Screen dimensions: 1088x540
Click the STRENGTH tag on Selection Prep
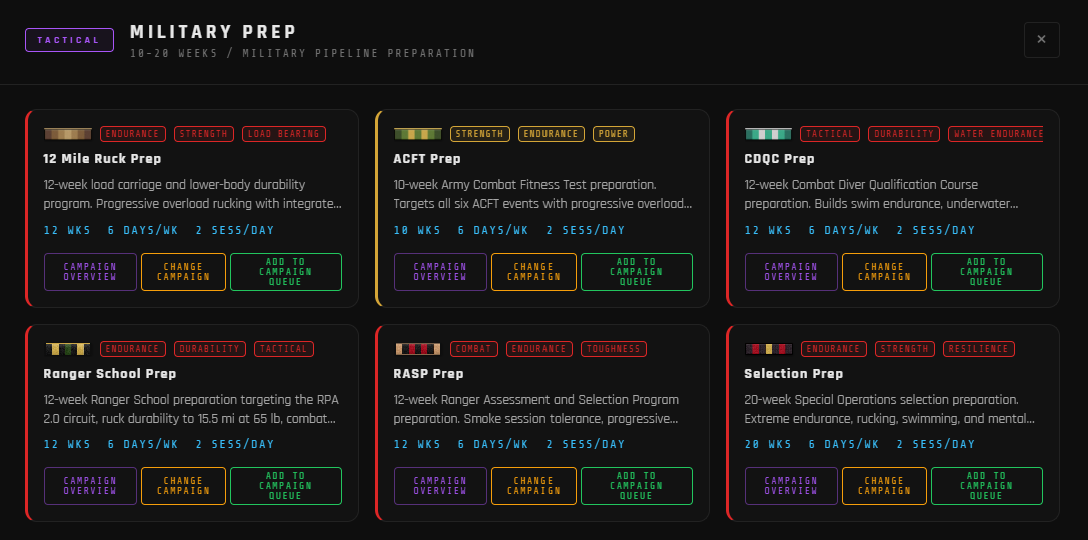905,348
